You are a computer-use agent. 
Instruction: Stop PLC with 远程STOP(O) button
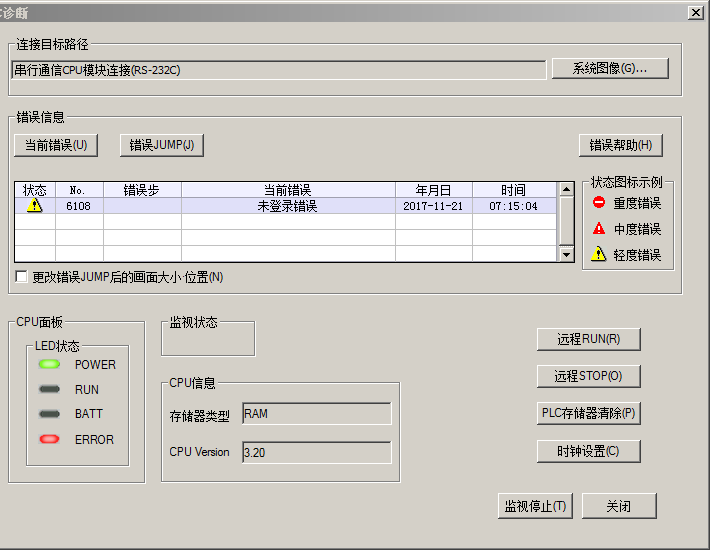point(588,377)
